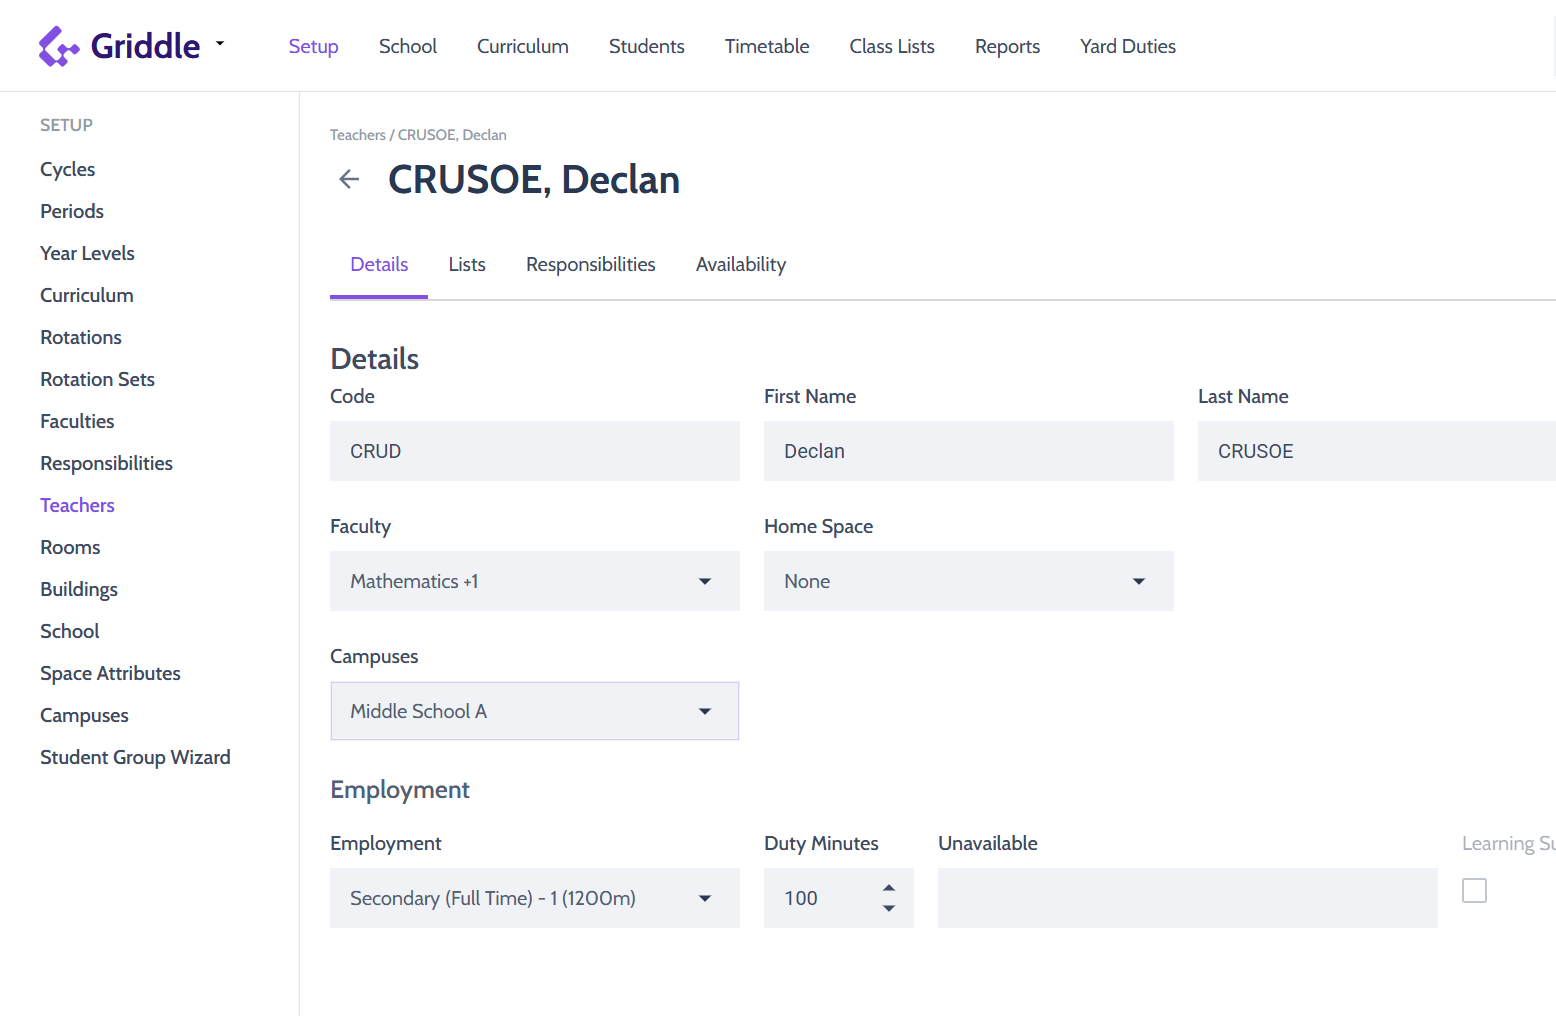This screenshot has height=1016, width=1556.
Task: Switch to the Details tab
Action: click(x=379, y=264)
